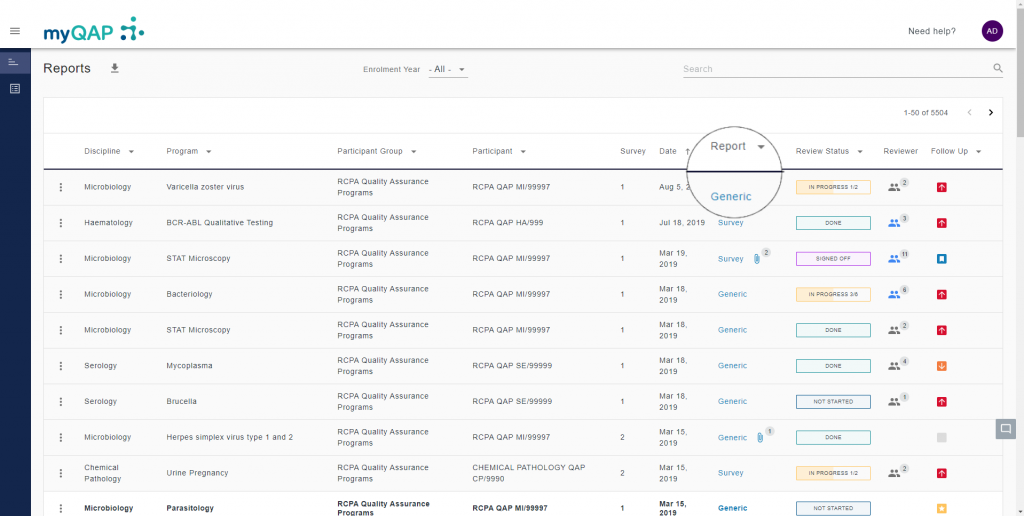The height and width of the screenshot is (516, 1024).
Task: Click the Survey column header
Action: [633, 151]
